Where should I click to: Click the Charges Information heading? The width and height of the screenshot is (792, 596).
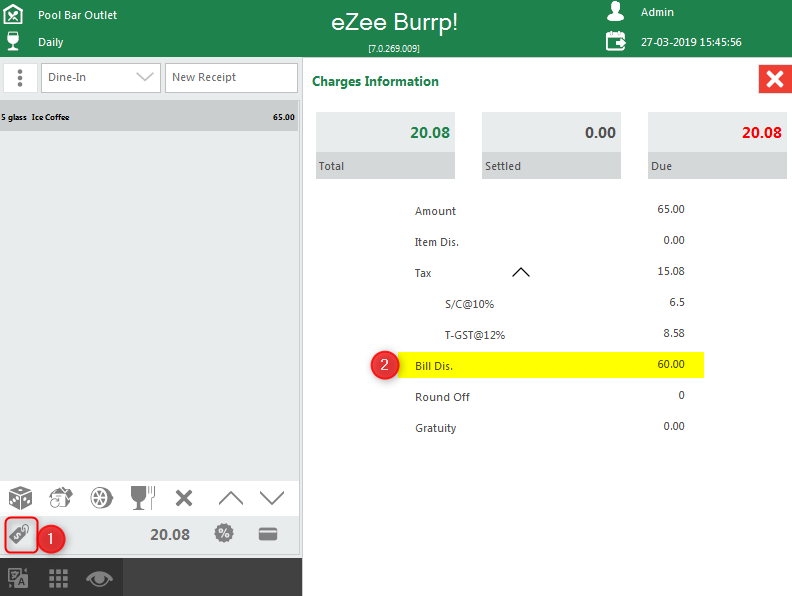[x=375, y=81]
